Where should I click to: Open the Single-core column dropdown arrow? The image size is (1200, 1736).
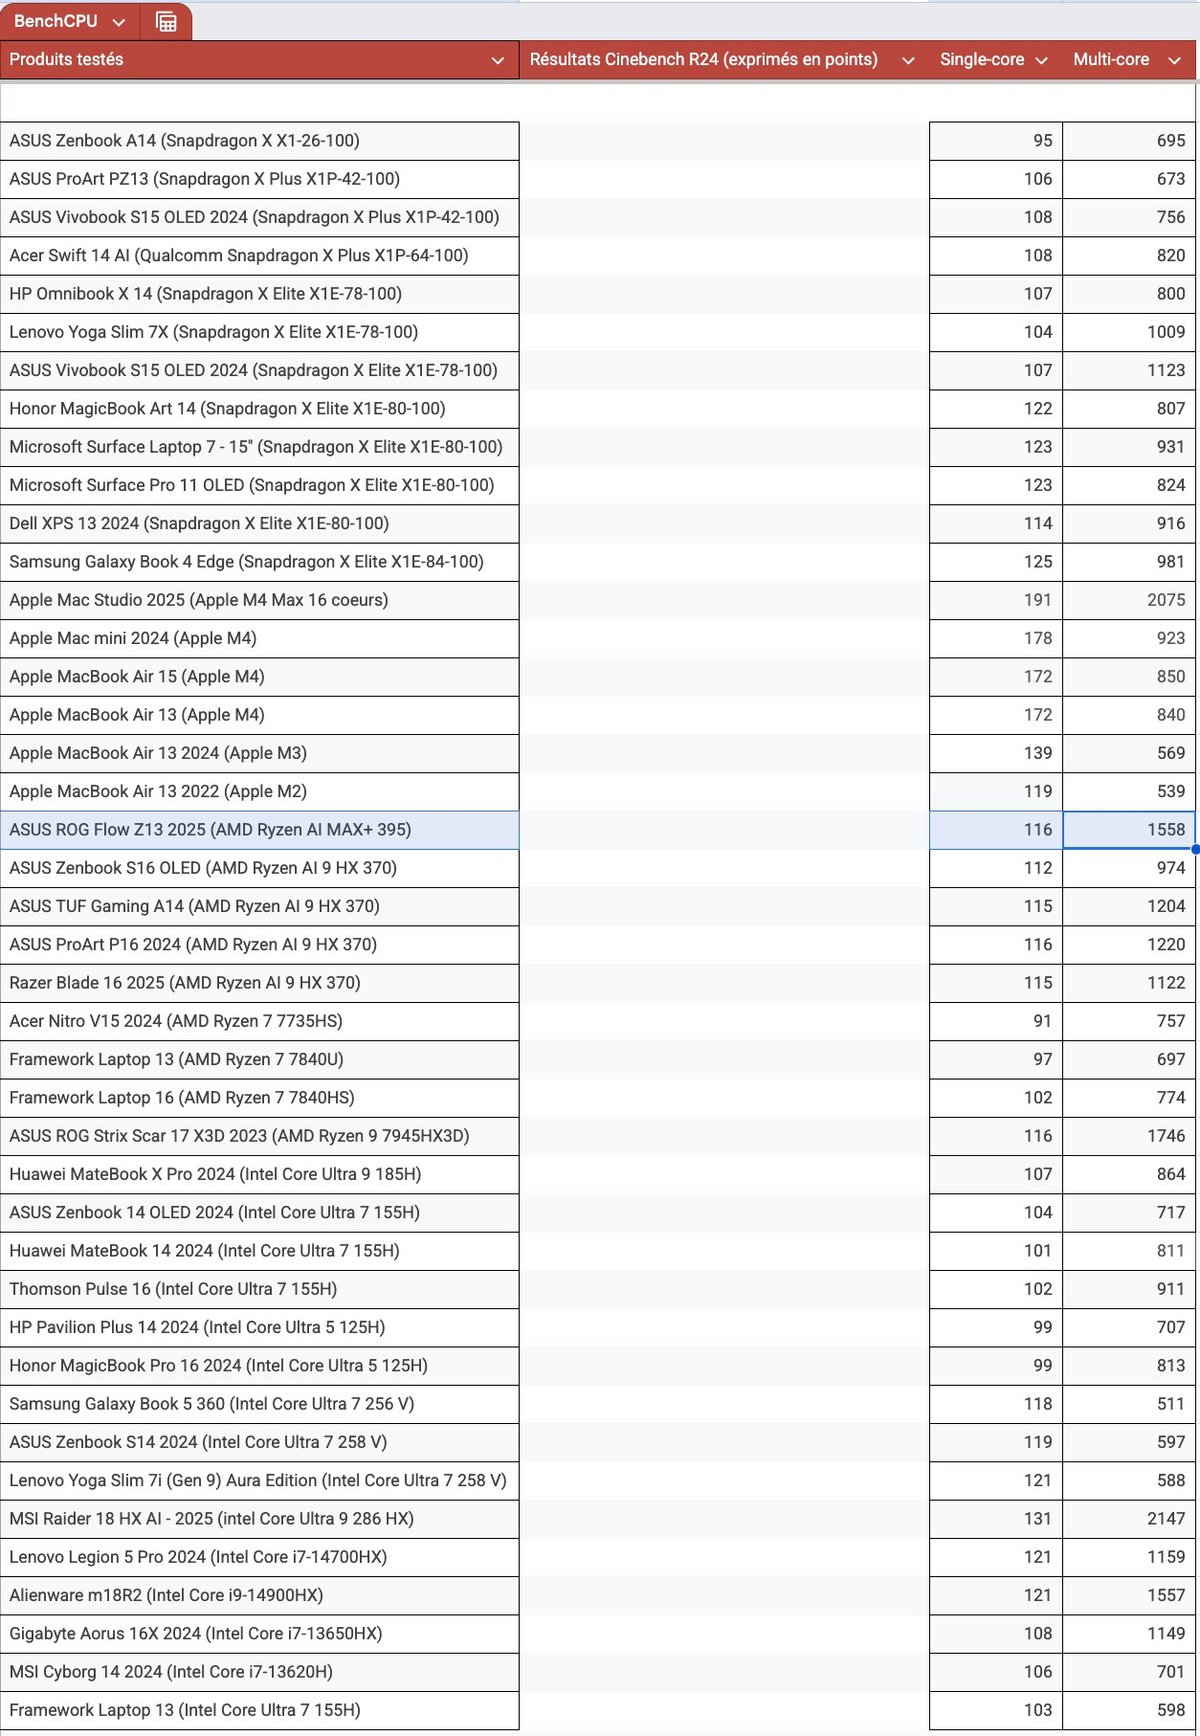coord(1041,60)
